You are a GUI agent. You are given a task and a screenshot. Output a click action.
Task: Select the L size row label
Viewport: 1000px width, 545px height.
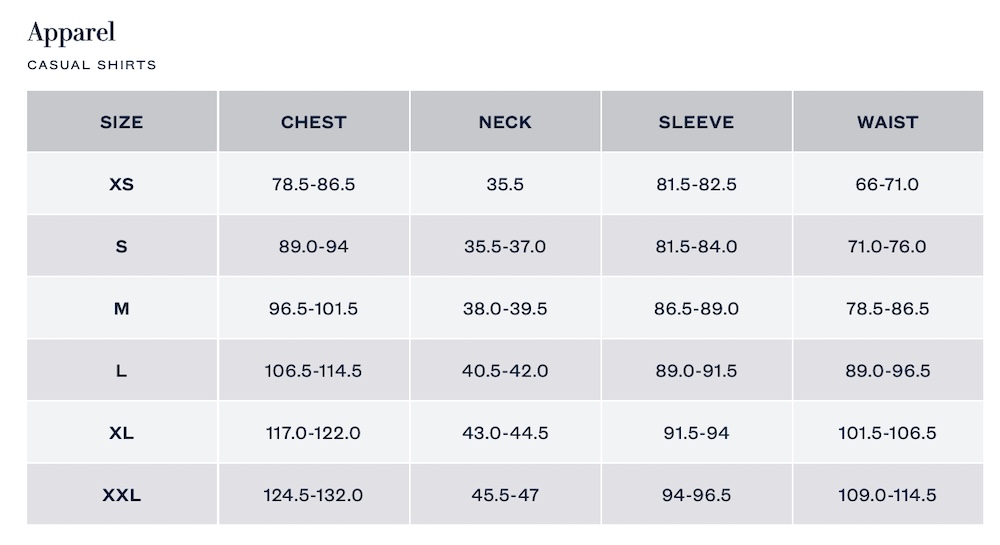coord(122,370)
